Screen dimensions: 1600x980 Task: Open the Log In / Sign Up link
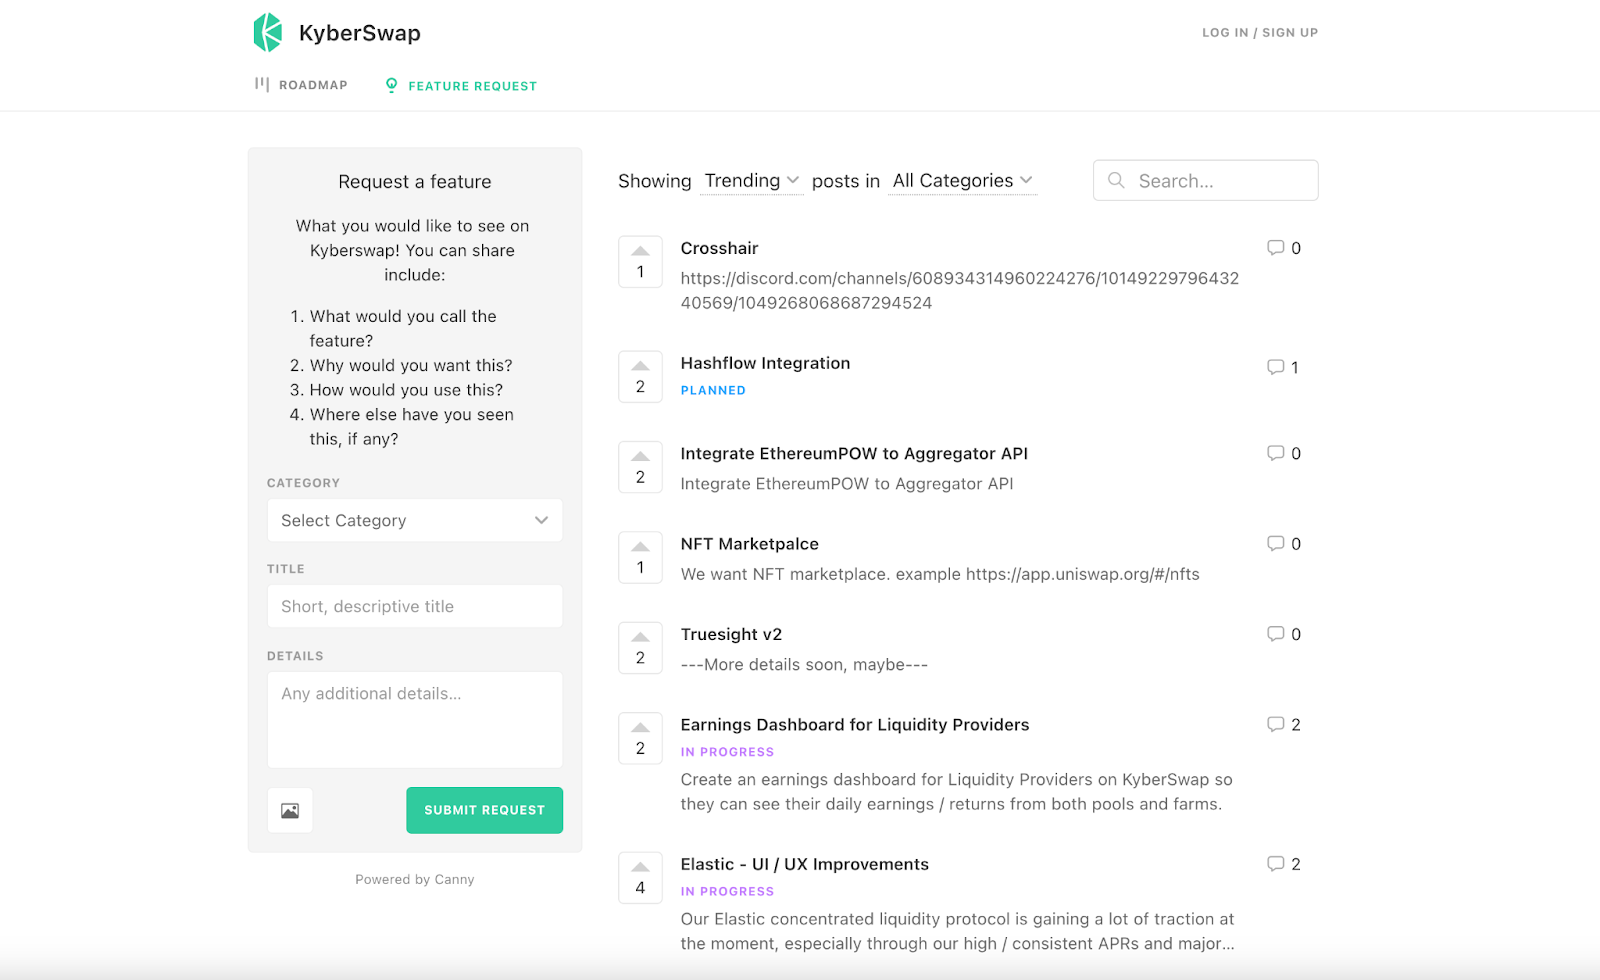(1260, 32)
